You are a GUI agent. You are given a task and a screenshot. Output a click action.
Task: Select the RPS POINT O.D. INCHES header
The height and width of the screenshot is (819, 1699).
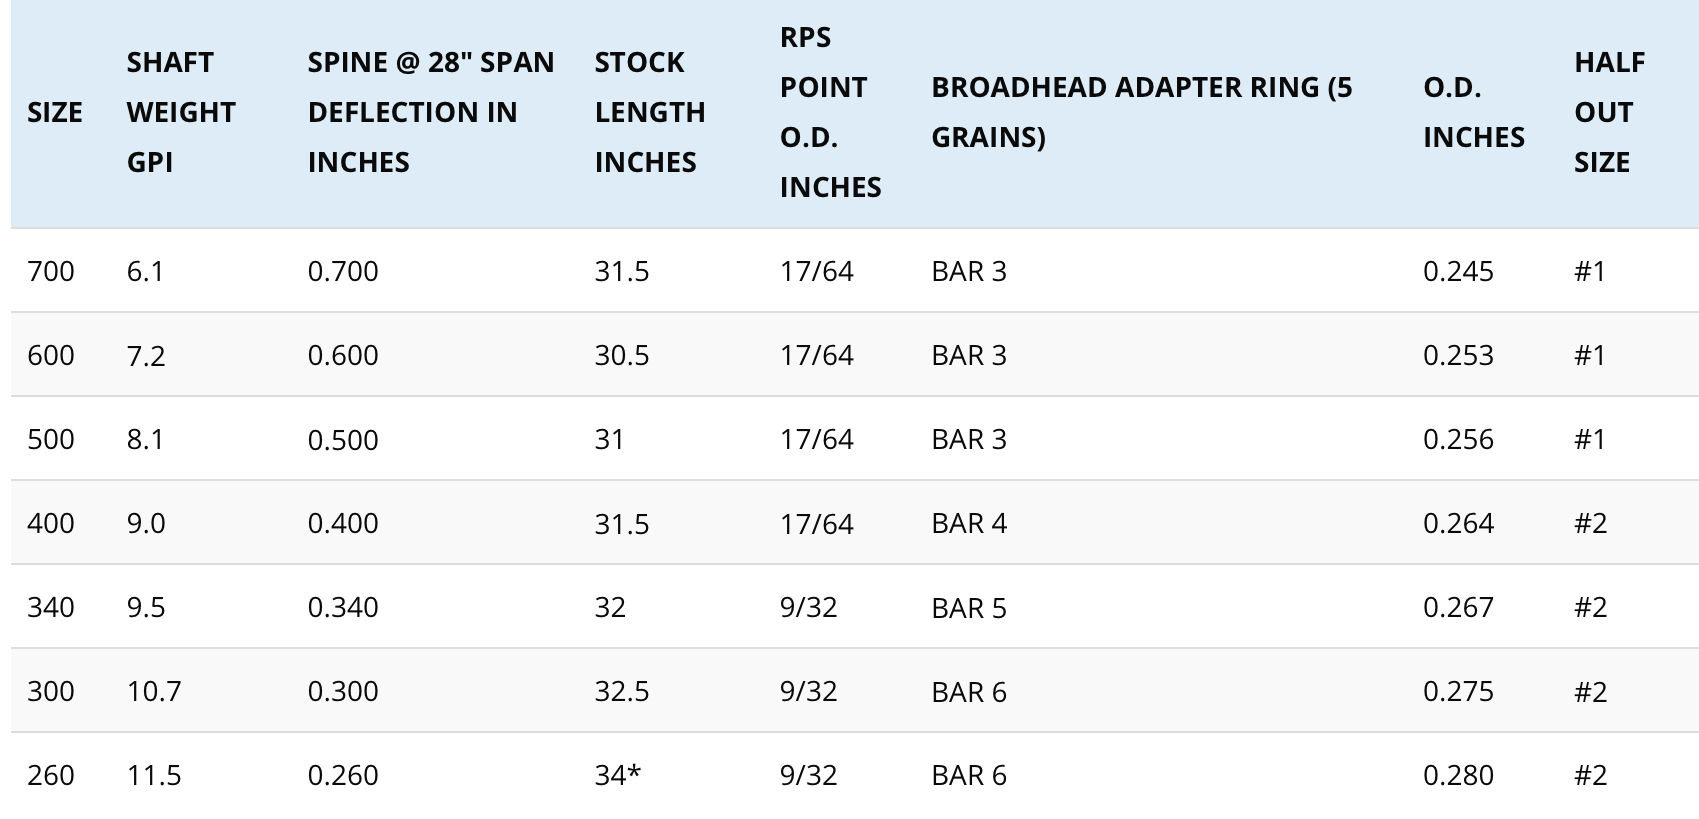[830, 112]
